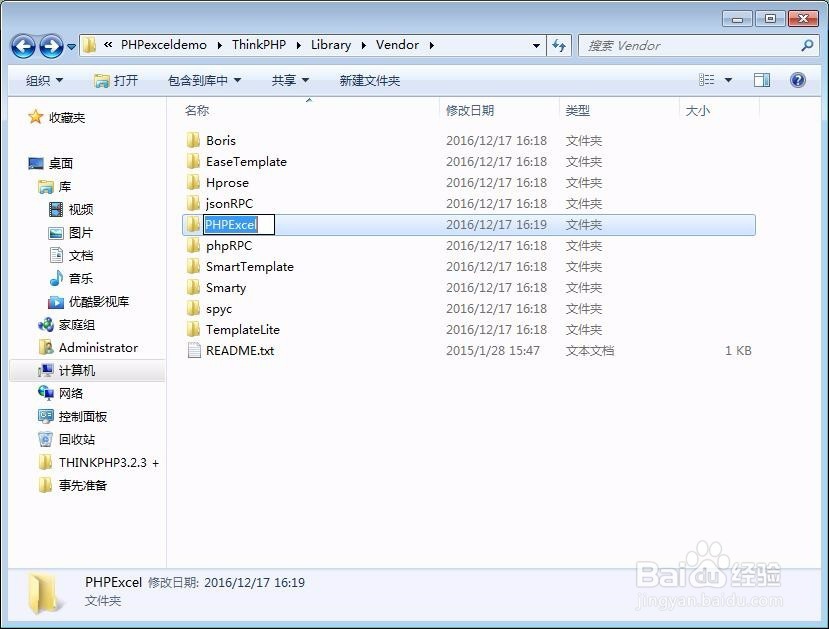Viewport: 829px width, 629px height.
Task: Open the change view dropdown arrow
Action: 729,80
